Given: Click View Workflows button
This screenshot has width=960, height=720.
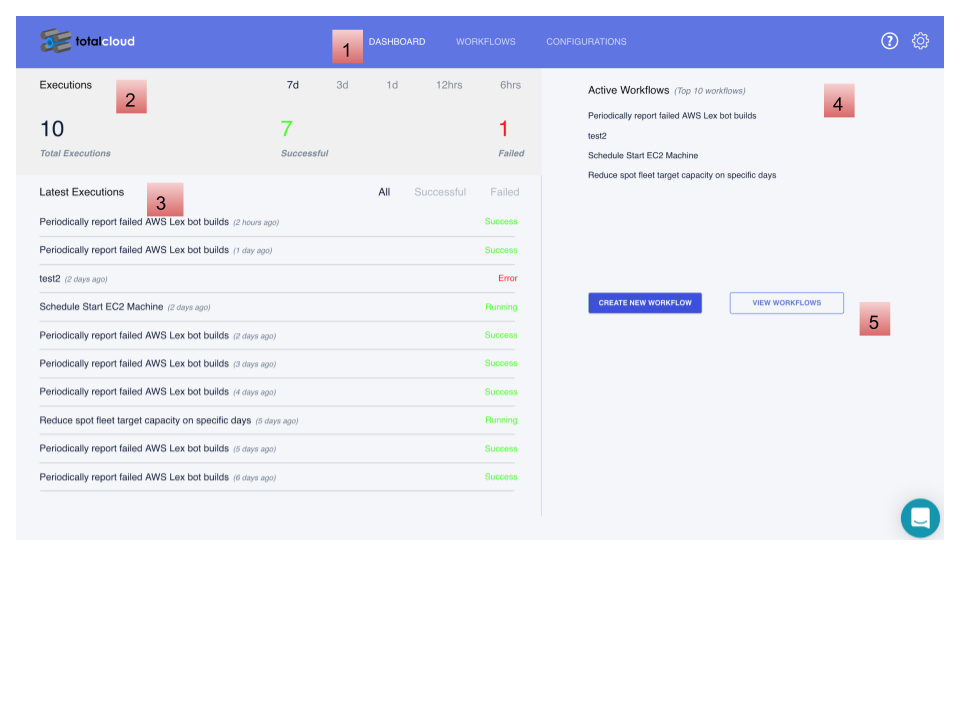Looking at the screenshot, I should click(786, 303).
